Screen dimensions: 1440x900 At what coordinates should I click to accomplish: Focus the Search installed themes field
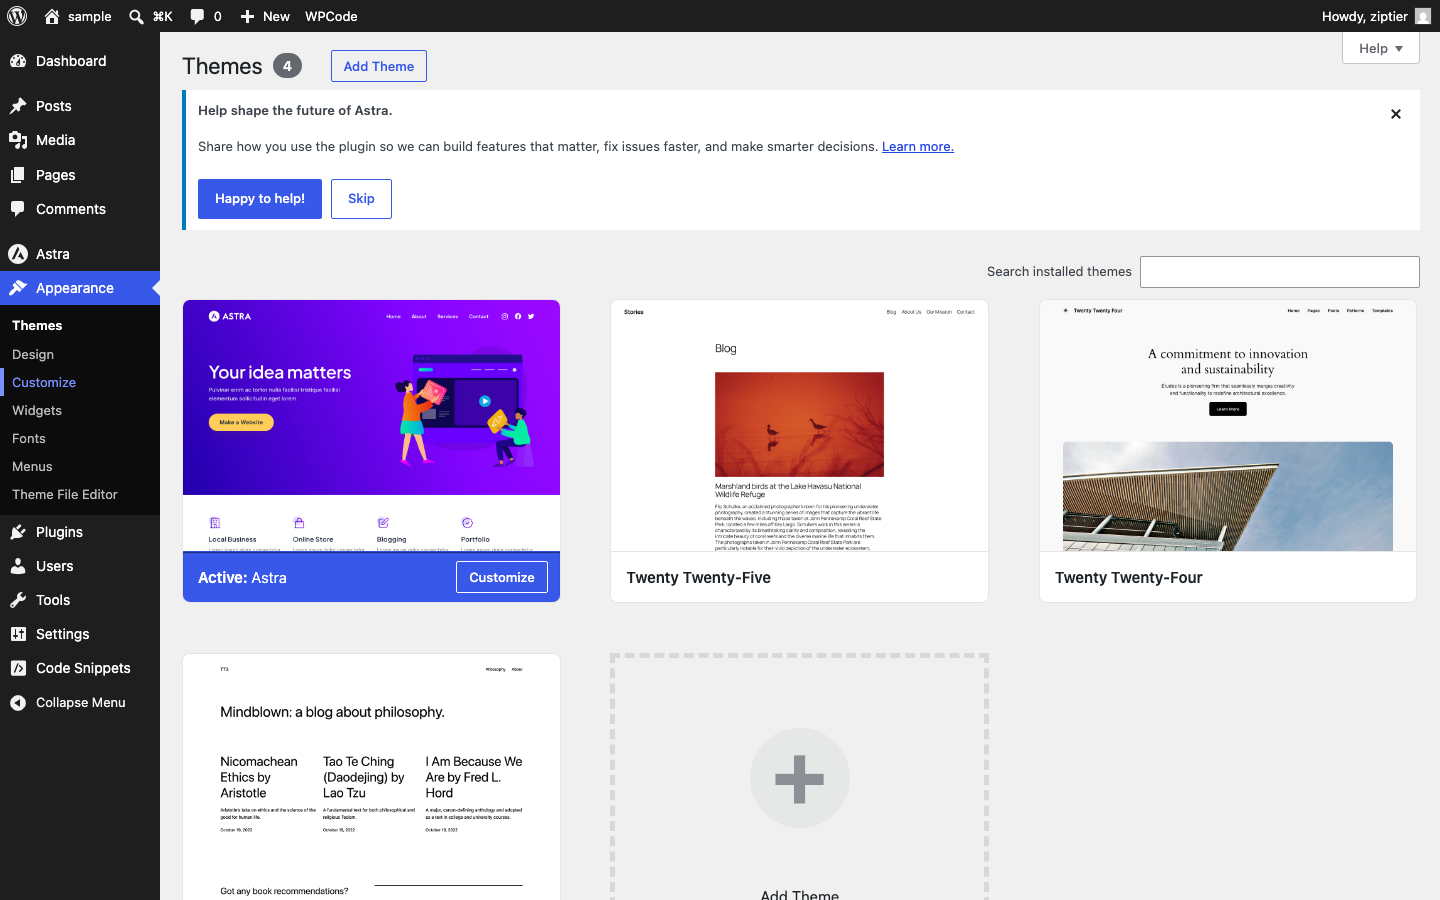tap(1280, 272)
